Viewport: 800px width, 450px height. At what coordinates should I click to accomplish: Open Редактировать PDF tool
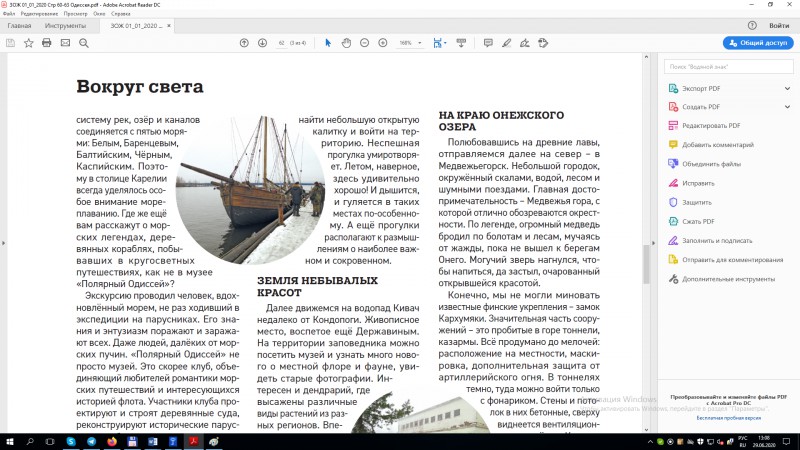(x=705, y=126)
